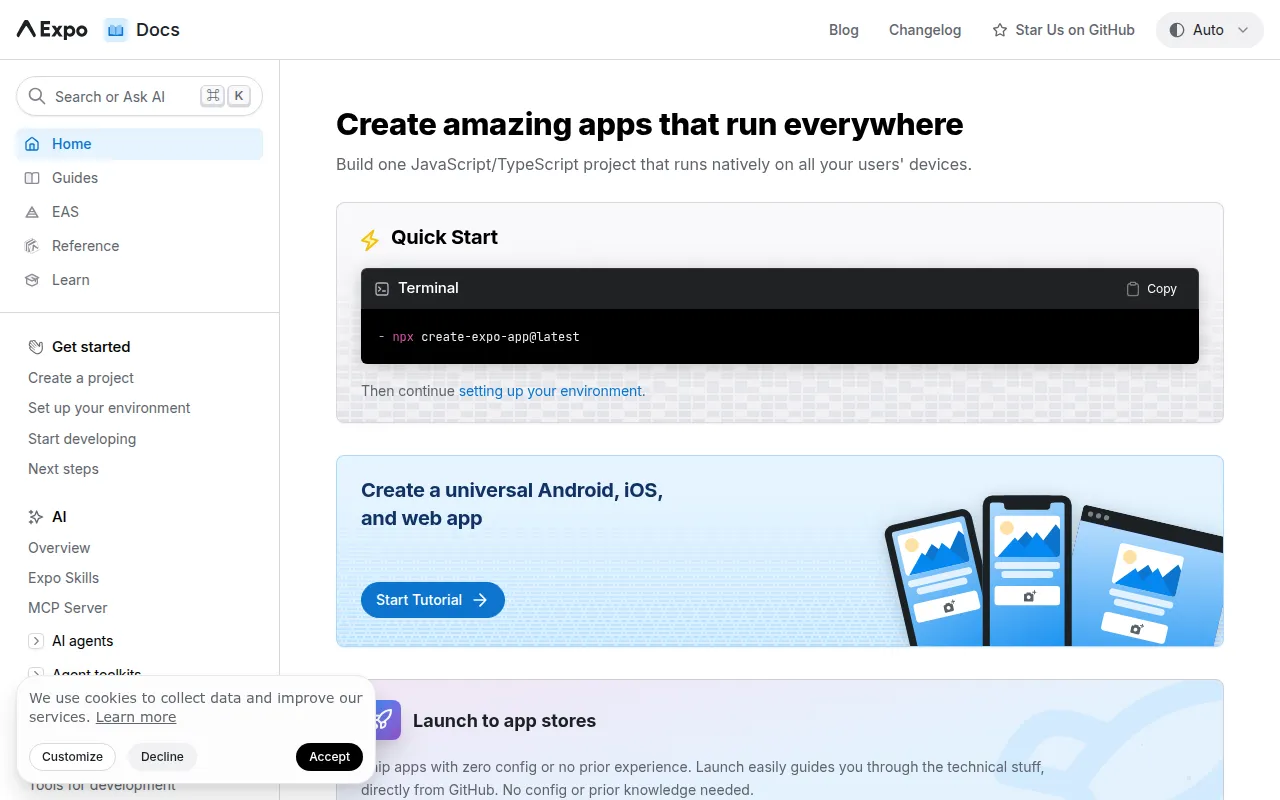Open Create a project page

click(81, 378)
